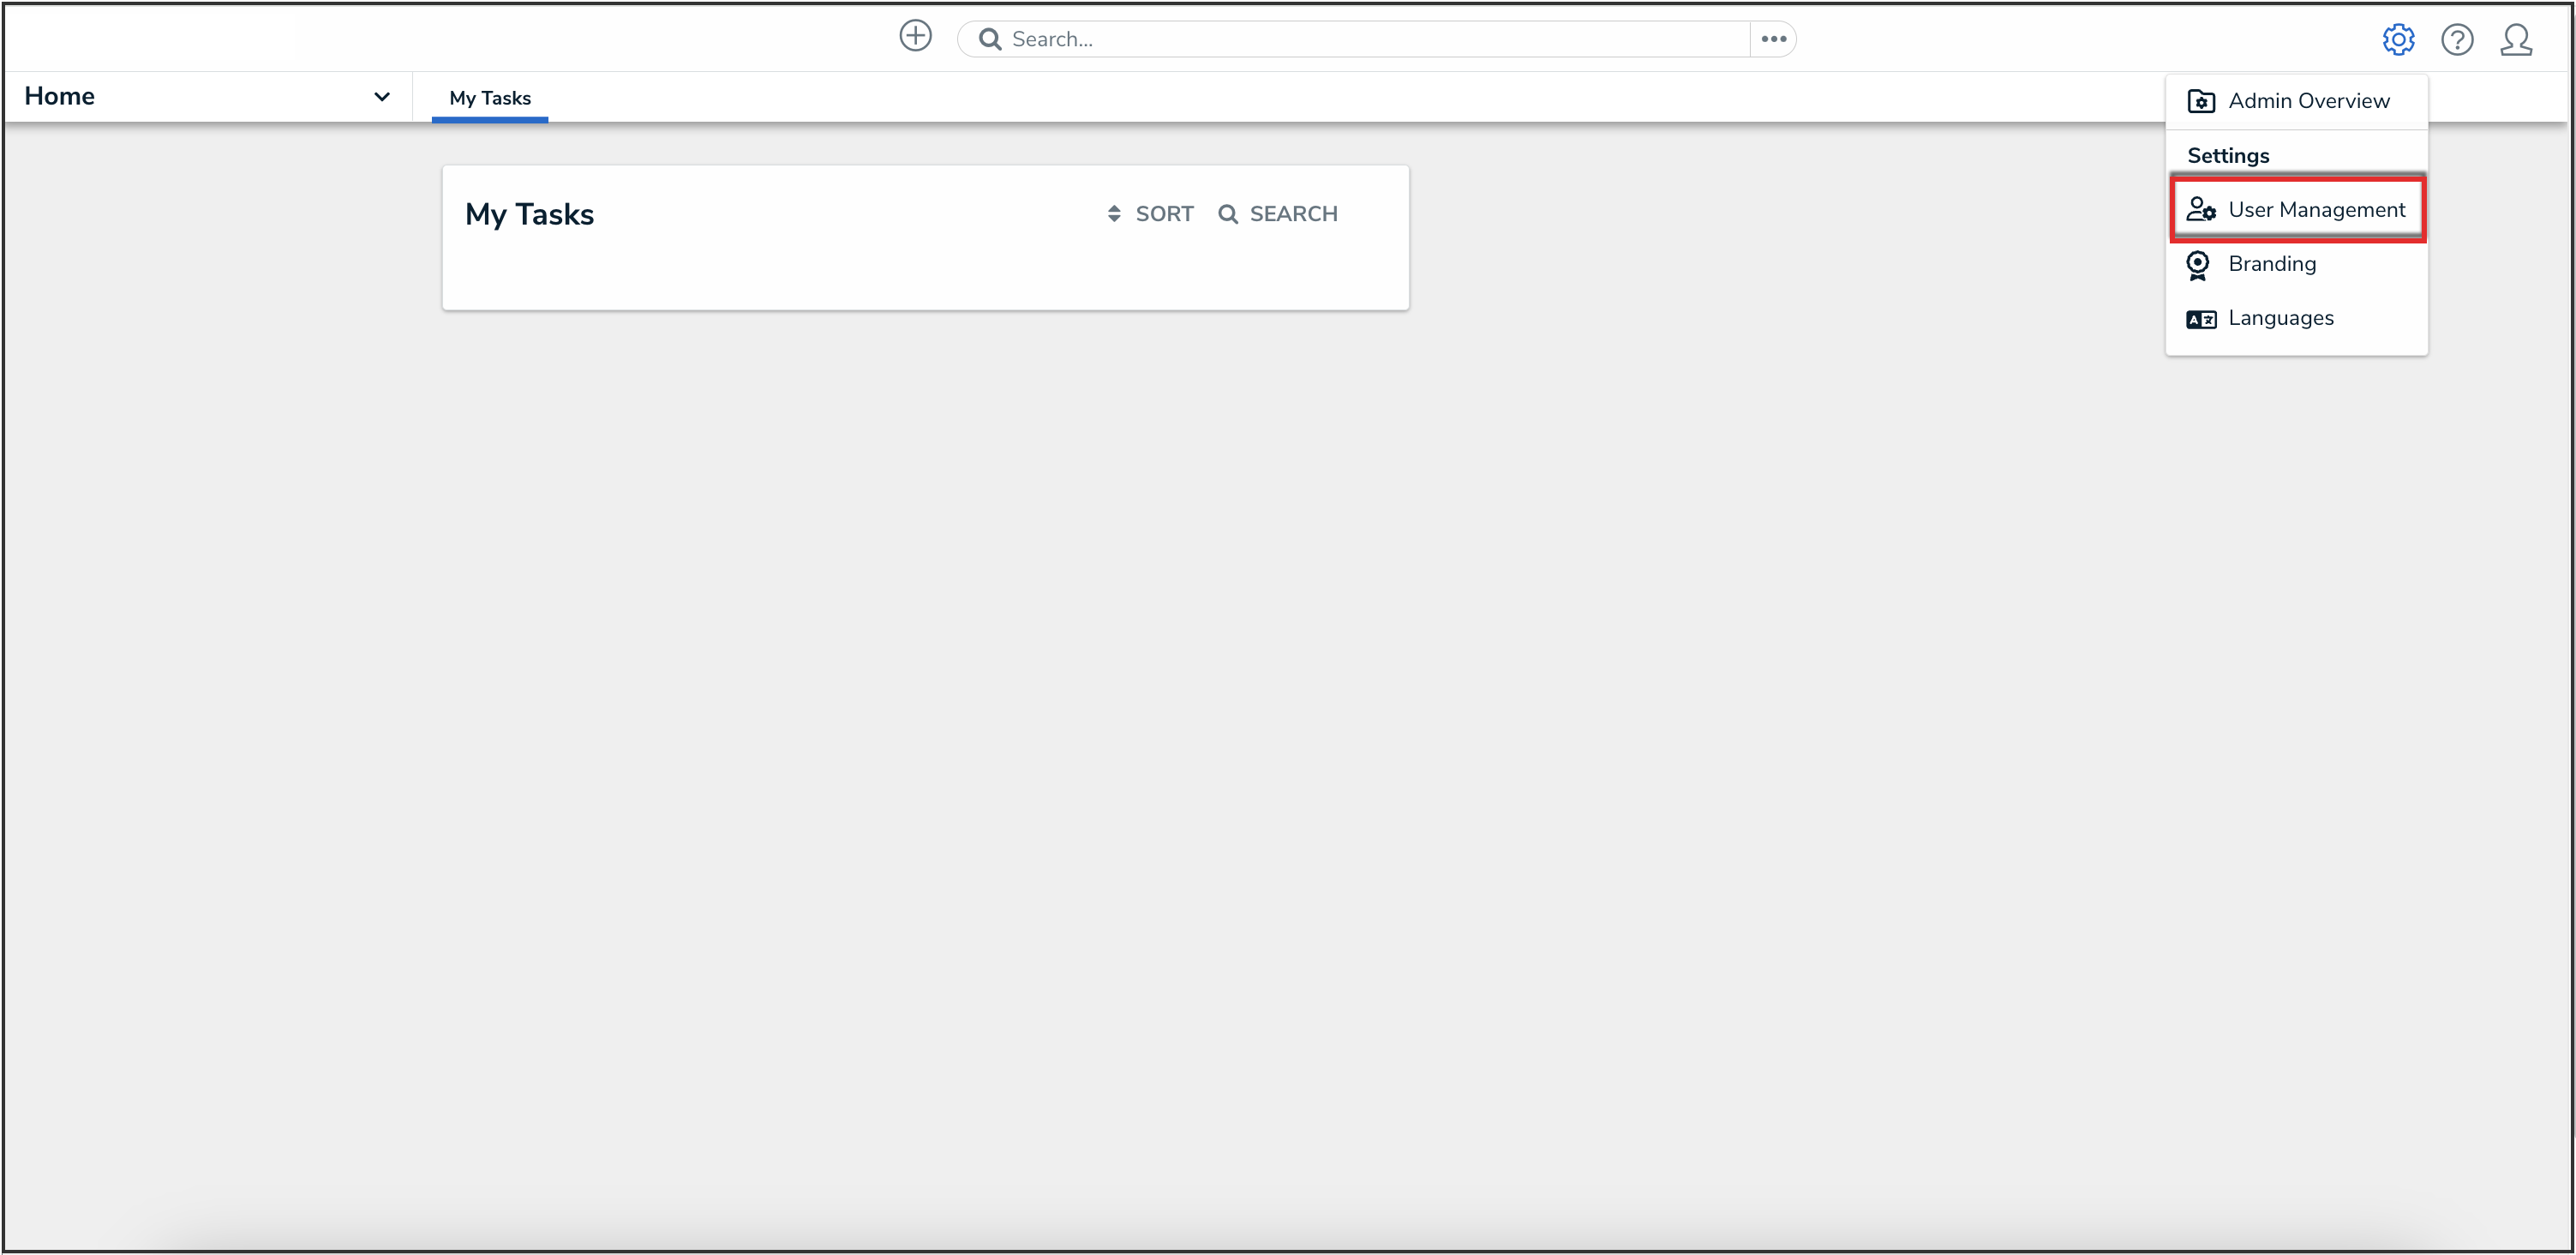
Task: Click the plus create-new icon
Action: [x=915, y=37]
